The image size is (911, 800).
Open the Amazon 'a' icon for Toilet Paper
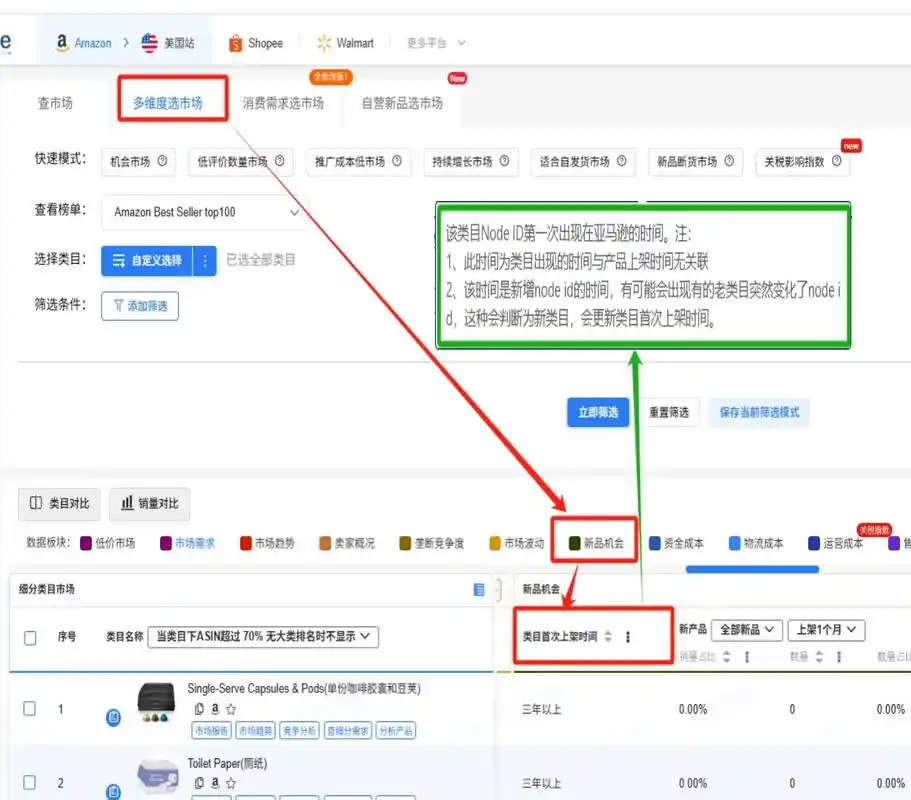click(214, 784)
